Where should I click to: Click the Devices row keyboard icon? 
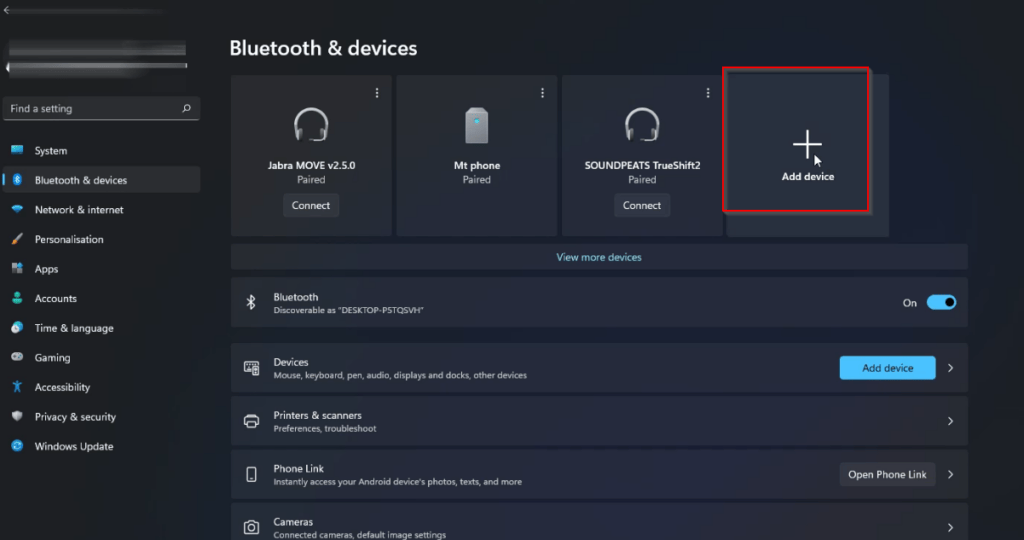pos(251,368)
